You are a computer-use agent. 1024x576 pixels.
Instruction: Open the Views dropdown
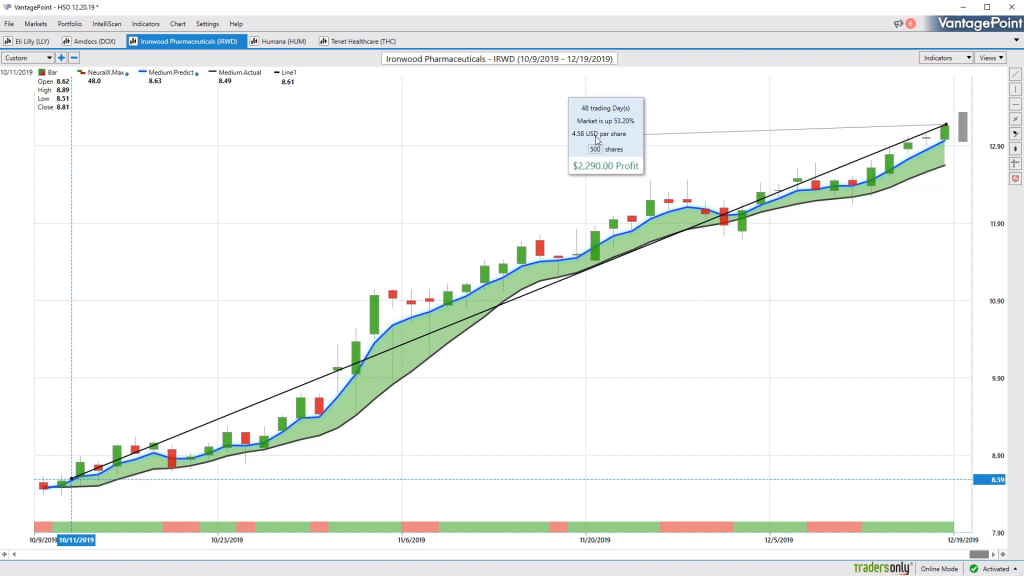pyautogui.click(x=991, y=58)
